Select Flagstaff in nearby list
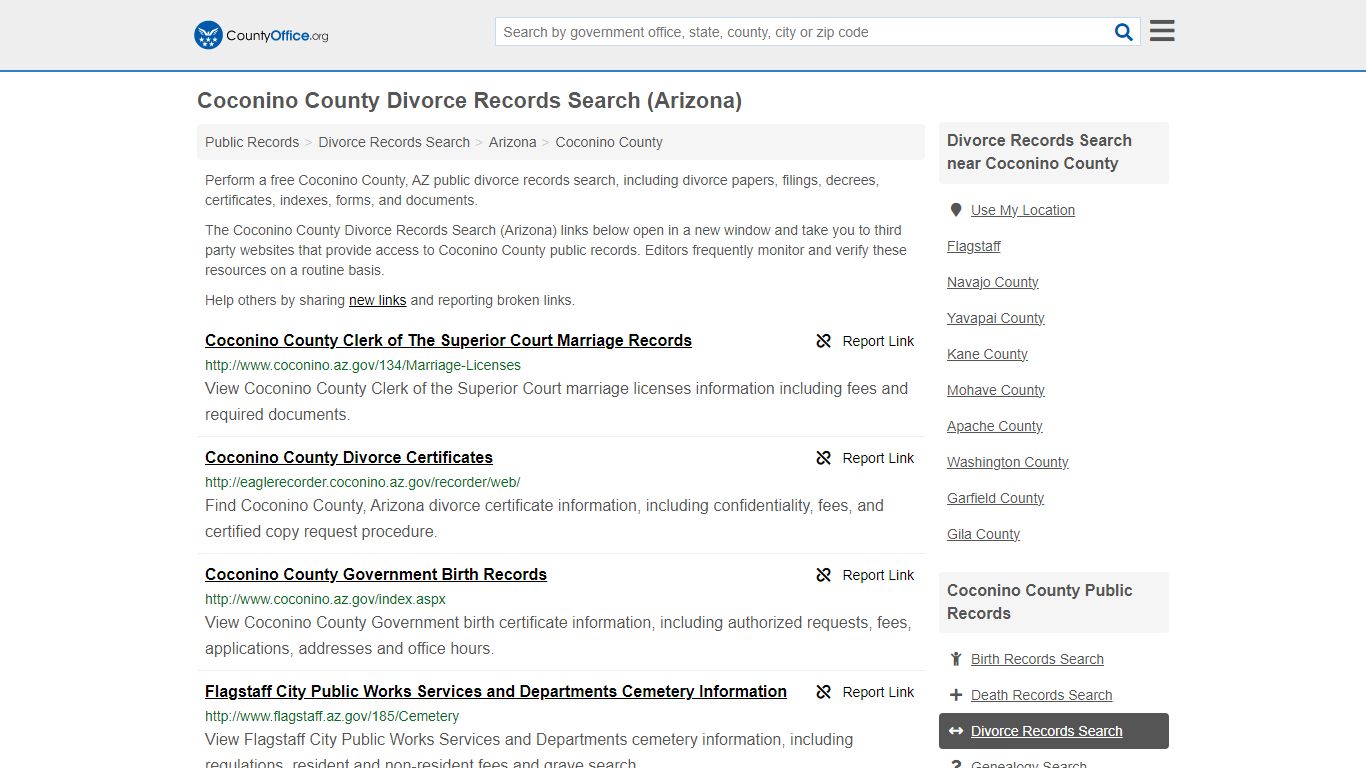The image size is (1366, 768). click(x=974, y=246)
